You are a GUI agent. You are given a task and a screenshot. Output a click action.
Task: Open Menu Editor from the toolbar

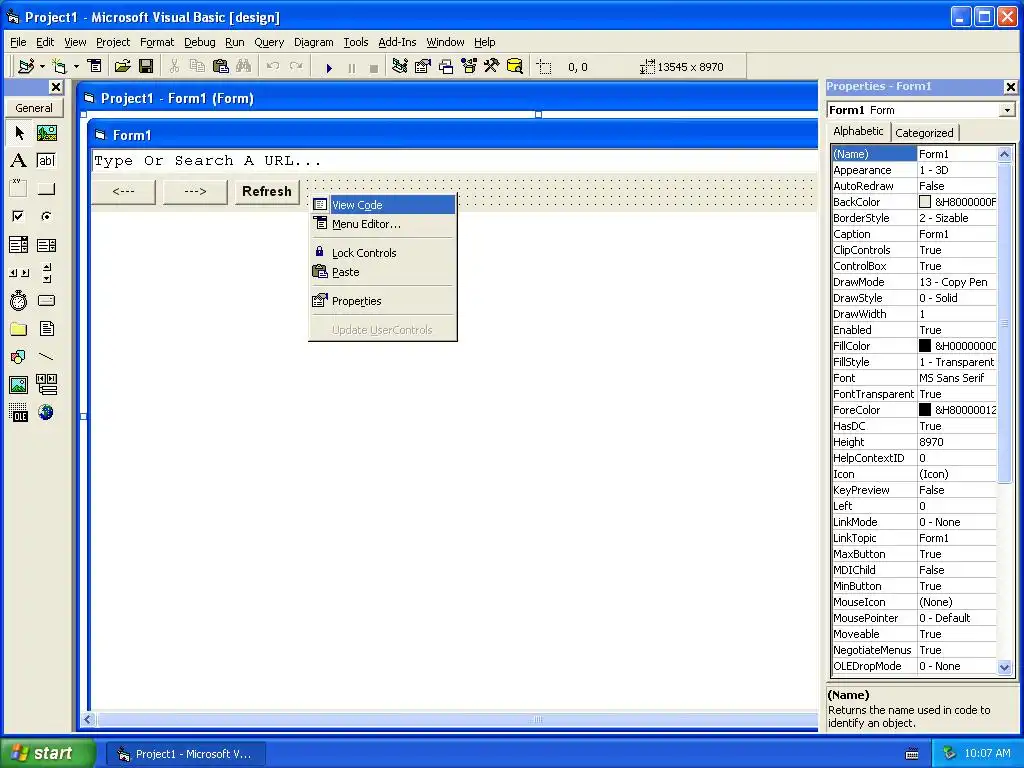pos(95,67)
